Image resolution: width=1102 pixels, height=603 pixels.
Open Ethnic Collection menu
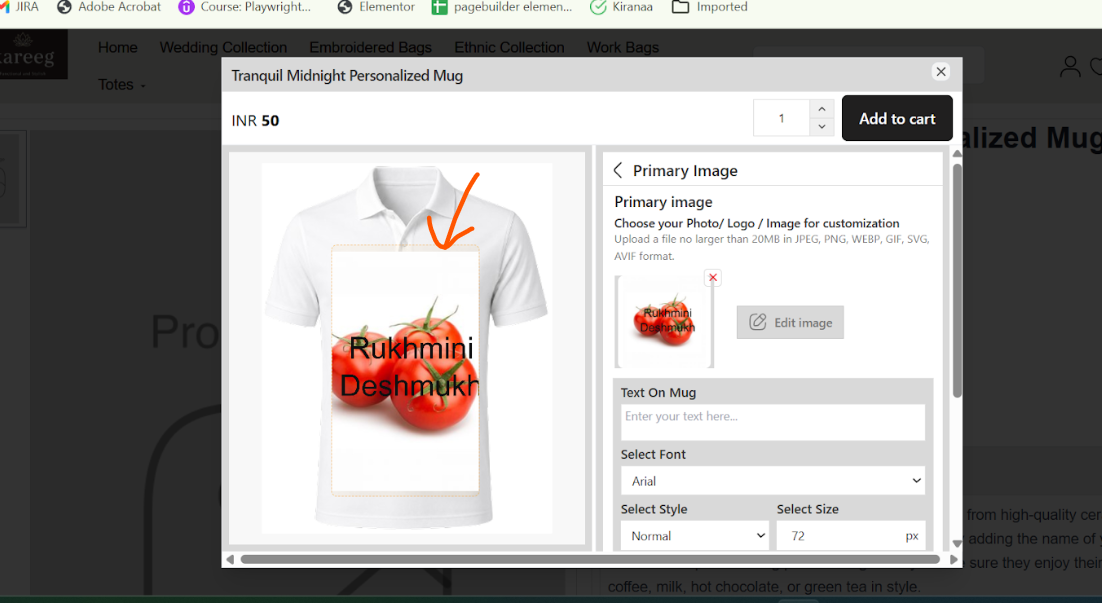tap(509, 47)
